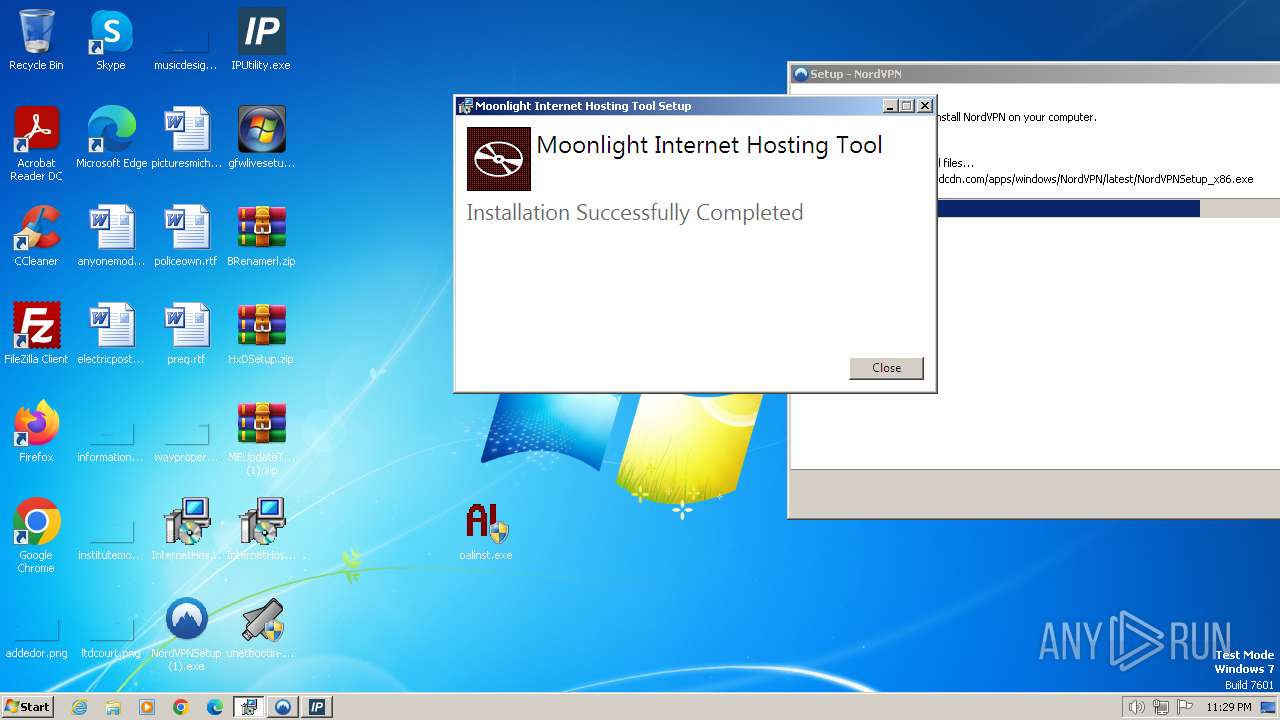Select the BRenamerl.zip archive icon
The image size is (1280, 720).
click(x=261, y=236)
